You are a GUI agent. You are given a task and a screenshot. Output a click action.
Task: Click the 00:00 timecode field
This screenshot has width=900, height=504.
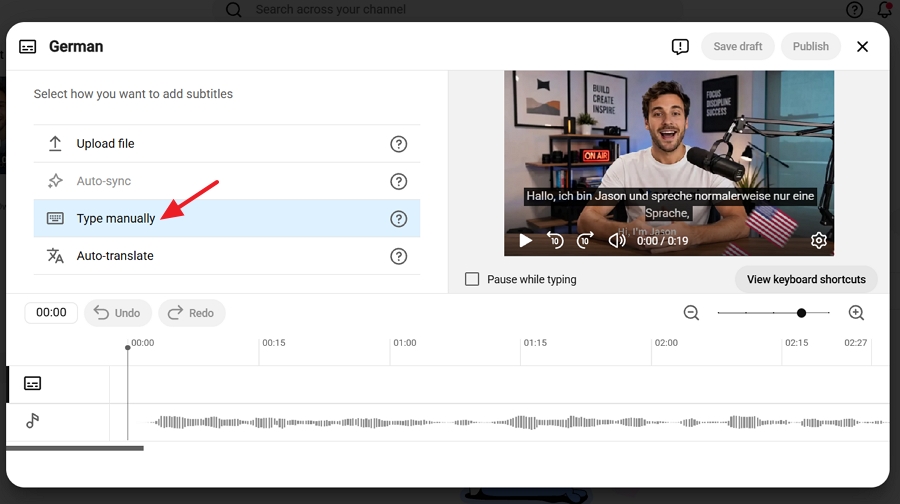51,312
